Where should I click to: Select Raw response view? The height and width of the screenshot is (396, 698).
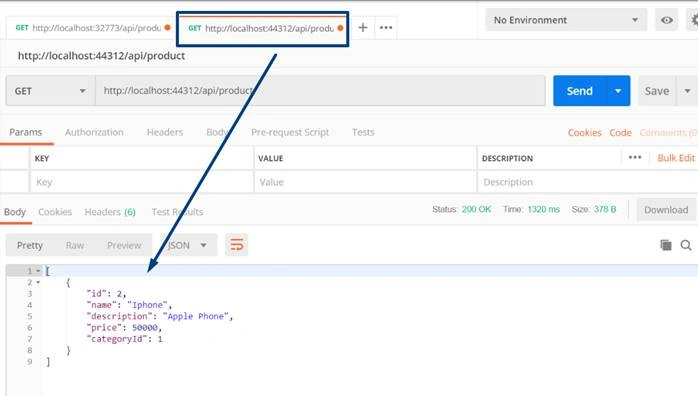tap(75, 245)
